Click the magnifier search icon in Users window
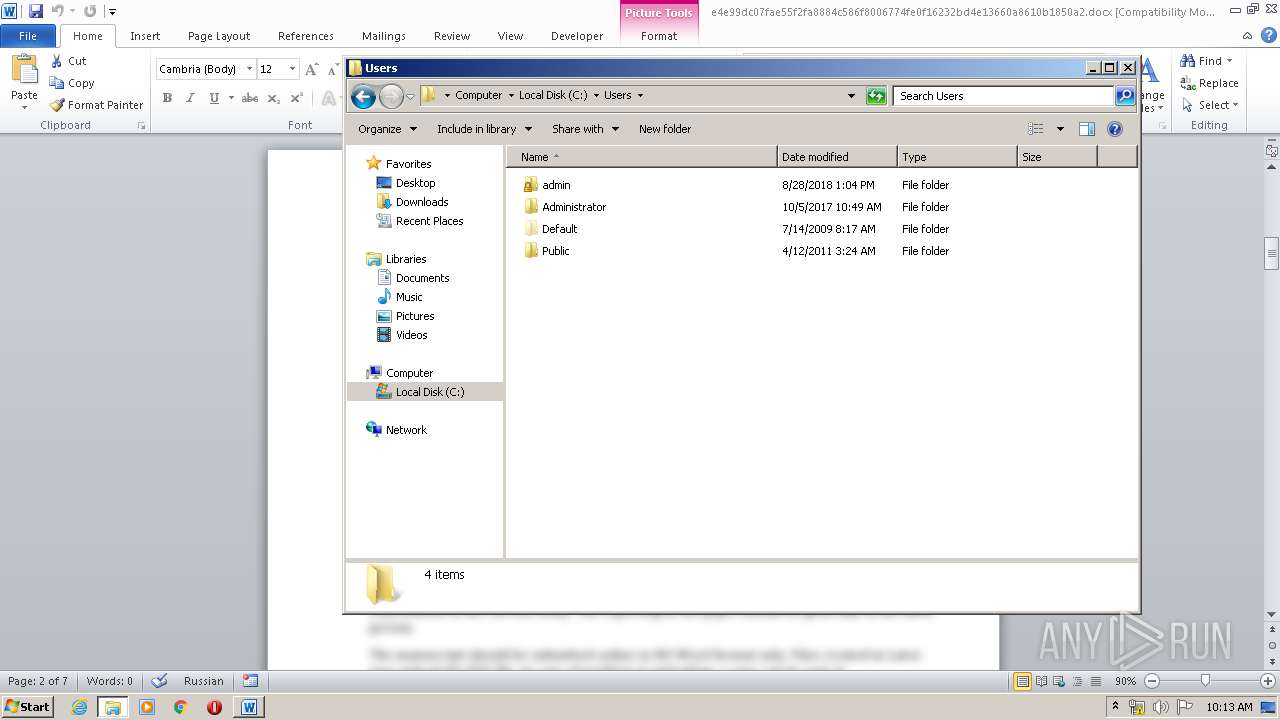The width and height of the screenshot is (1280, 720). (x=1125, y=96)
